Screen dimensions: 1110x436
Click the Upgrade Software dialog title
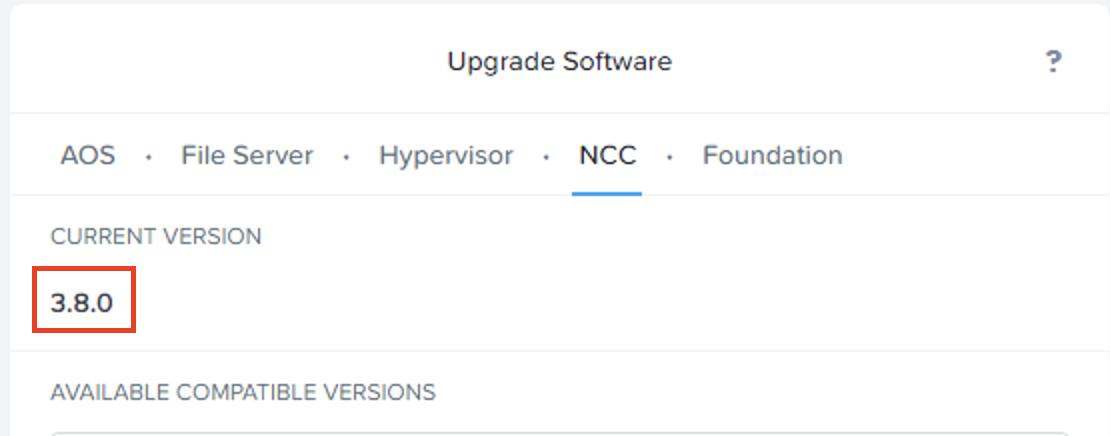(x=559, y=62)
